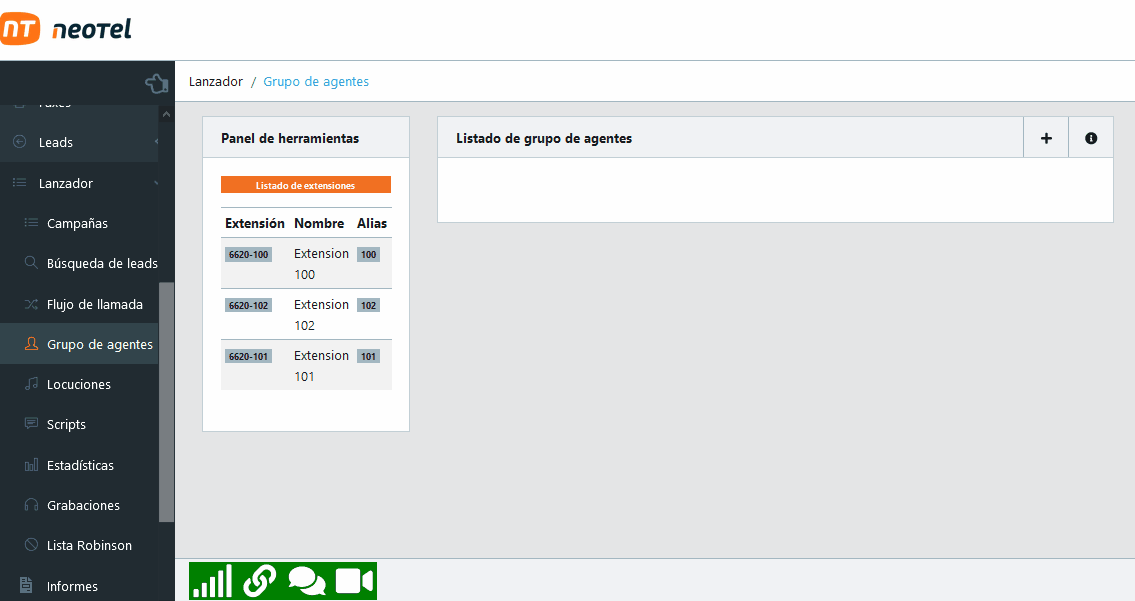Click the green signal bars icon
The height and width of the screenshot is (601, 1135).
tap(212, 581)
